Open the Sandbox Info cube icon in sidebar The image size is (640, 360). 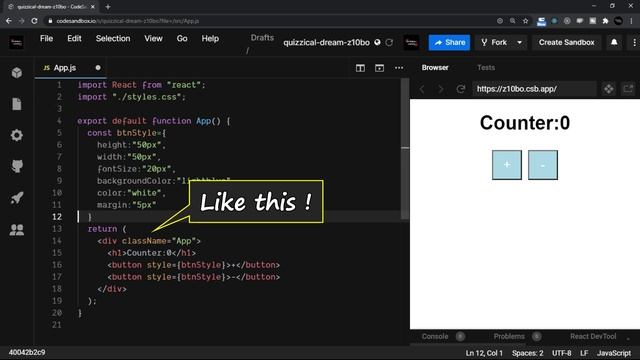(x=17, y=73)
